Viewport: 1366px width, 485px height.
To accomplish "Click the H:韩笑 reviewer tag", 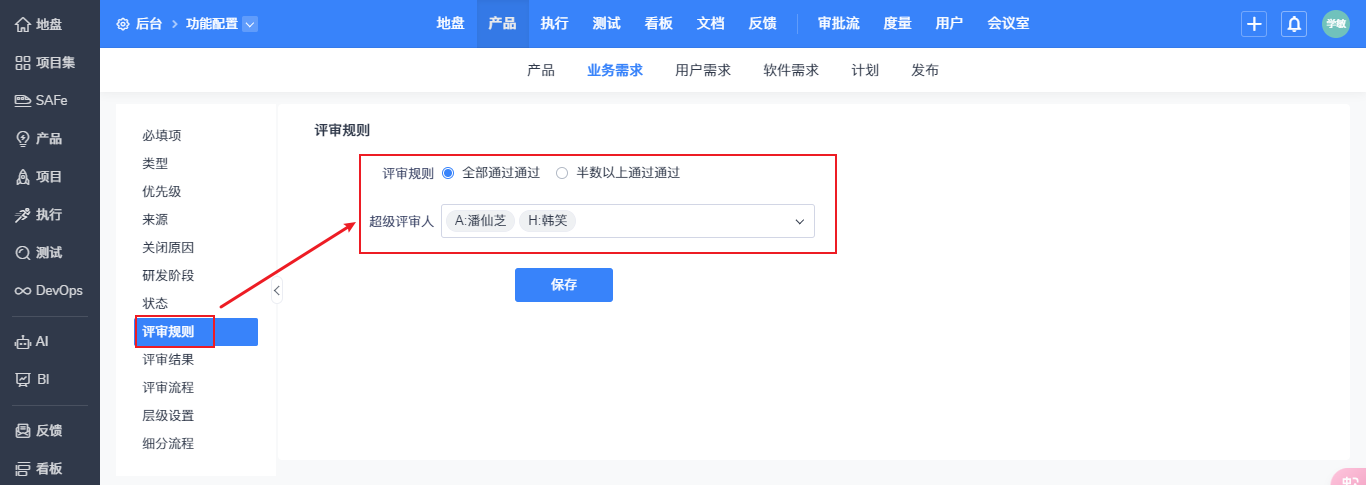I will (548, 221).
